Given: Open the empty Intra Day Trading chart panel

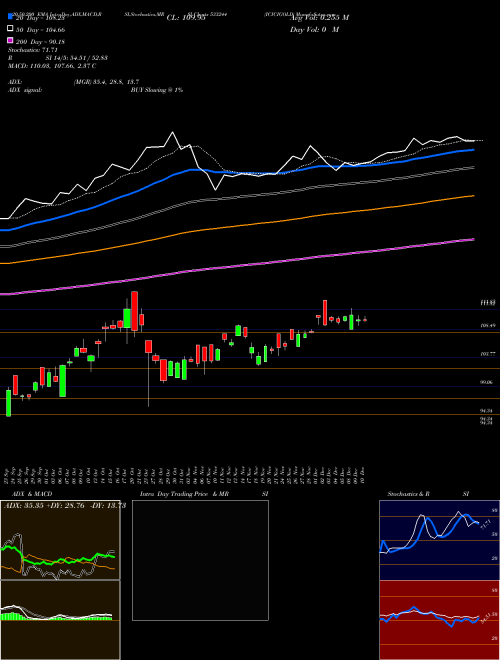Looking at the screenshot, I should point(200,560).
